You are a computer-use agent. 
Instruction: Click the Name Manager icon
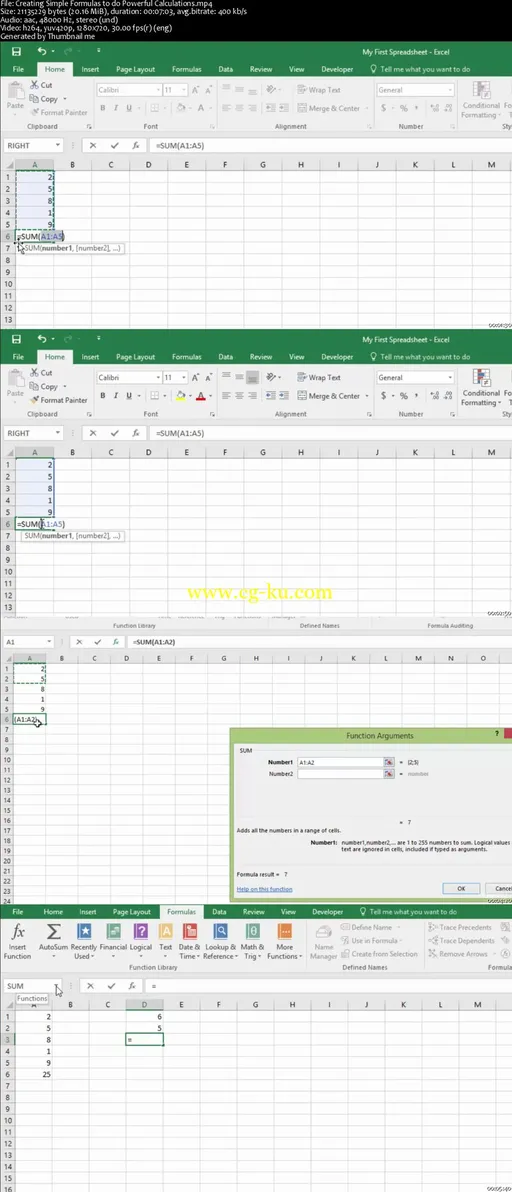(324, 933)
